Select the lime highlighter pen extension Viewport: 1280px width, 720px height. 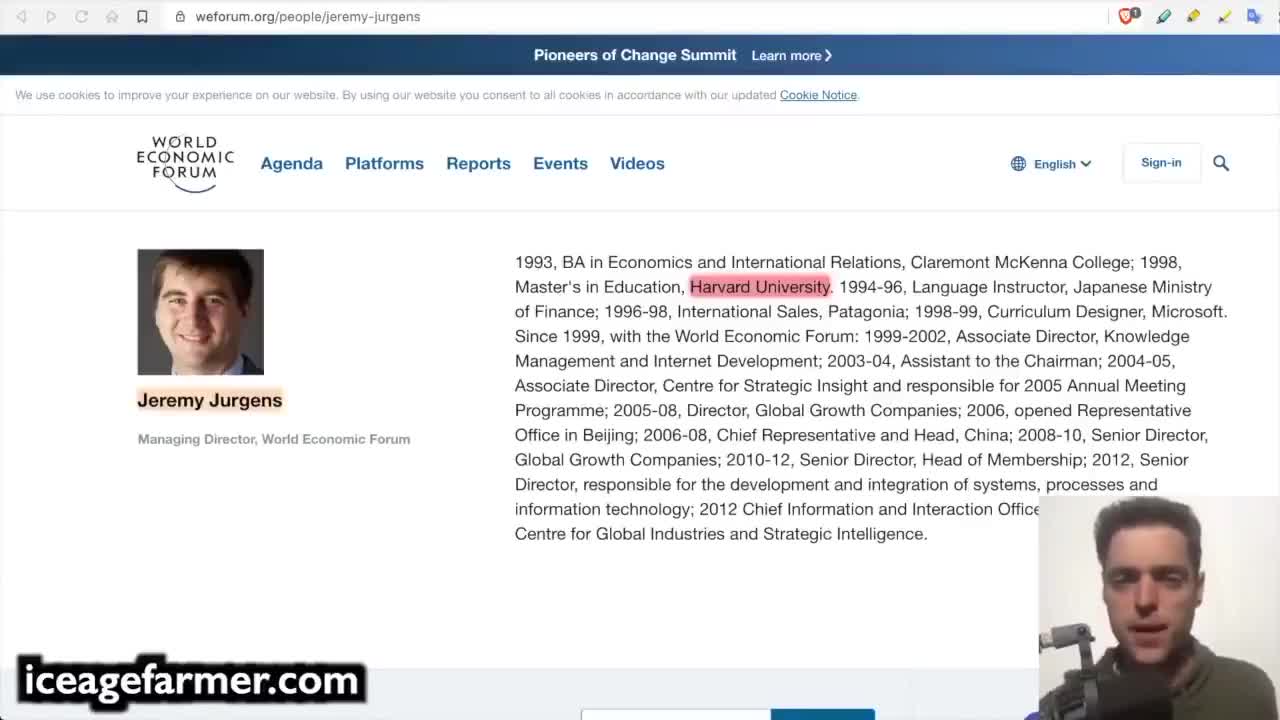[x=1224, y=16]
